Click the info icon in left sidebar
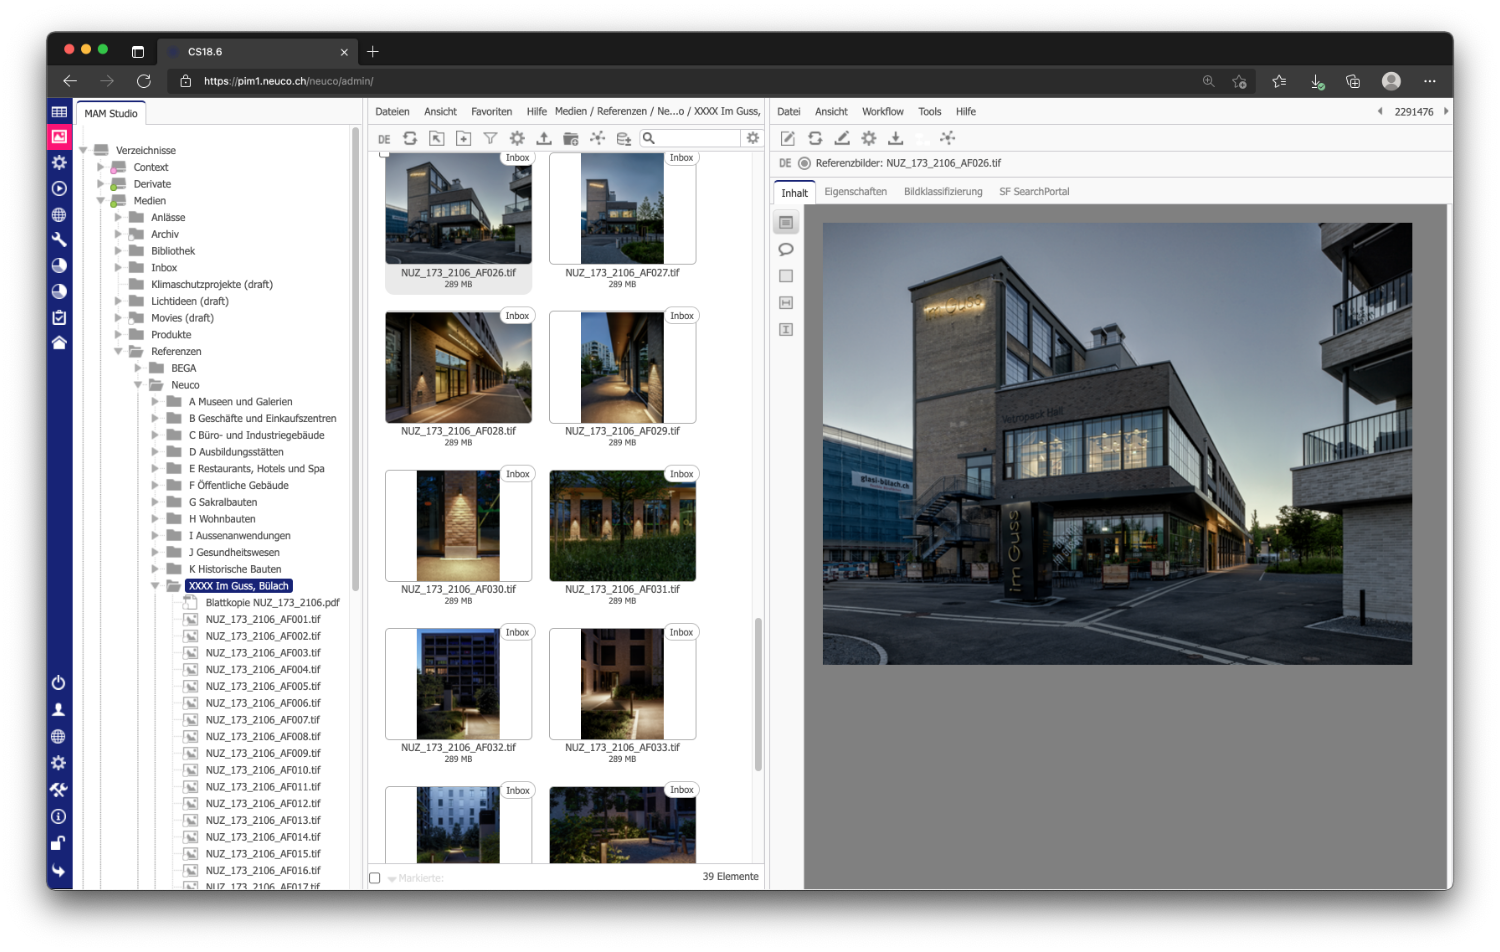 pos(59,817)
